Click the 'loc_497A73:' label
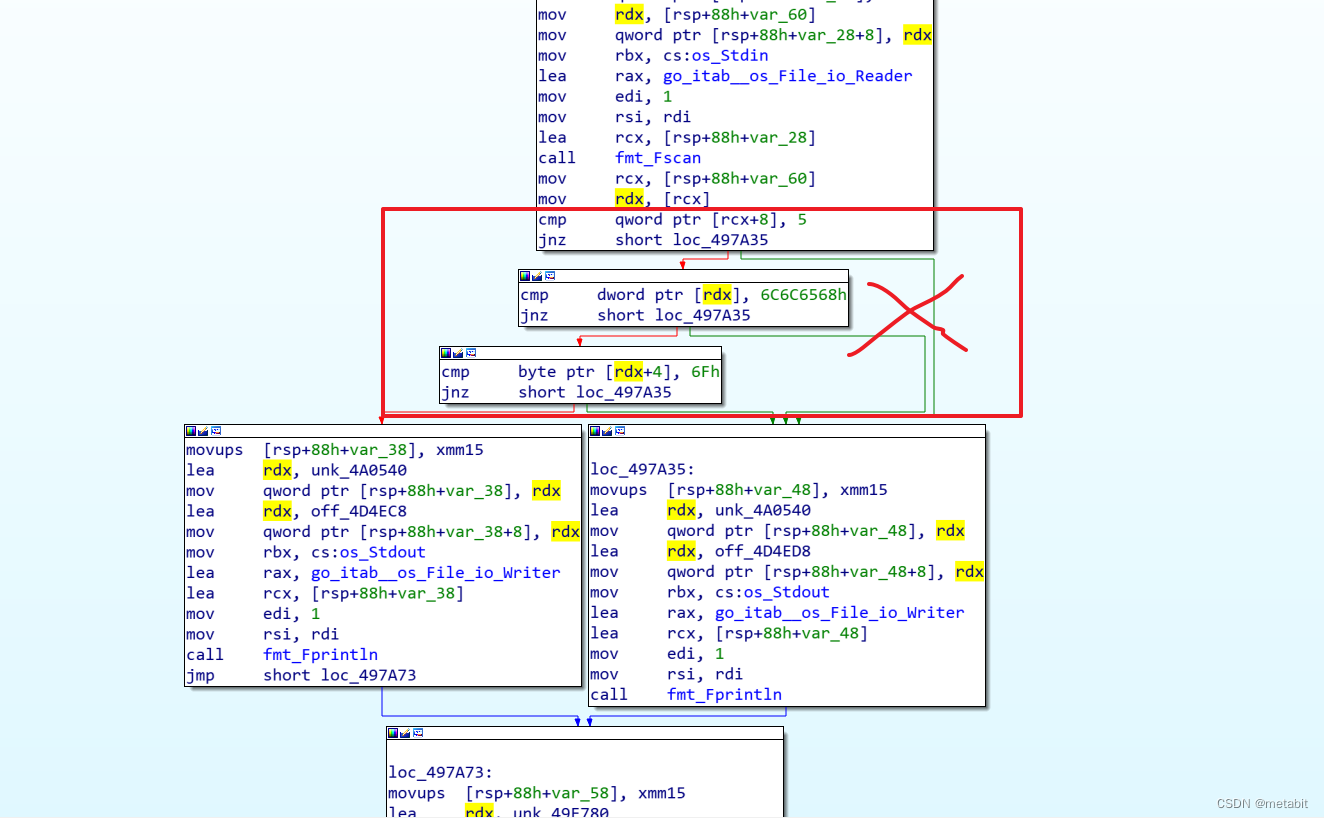This screenshot has height=818, width=1324. point(440,772)
